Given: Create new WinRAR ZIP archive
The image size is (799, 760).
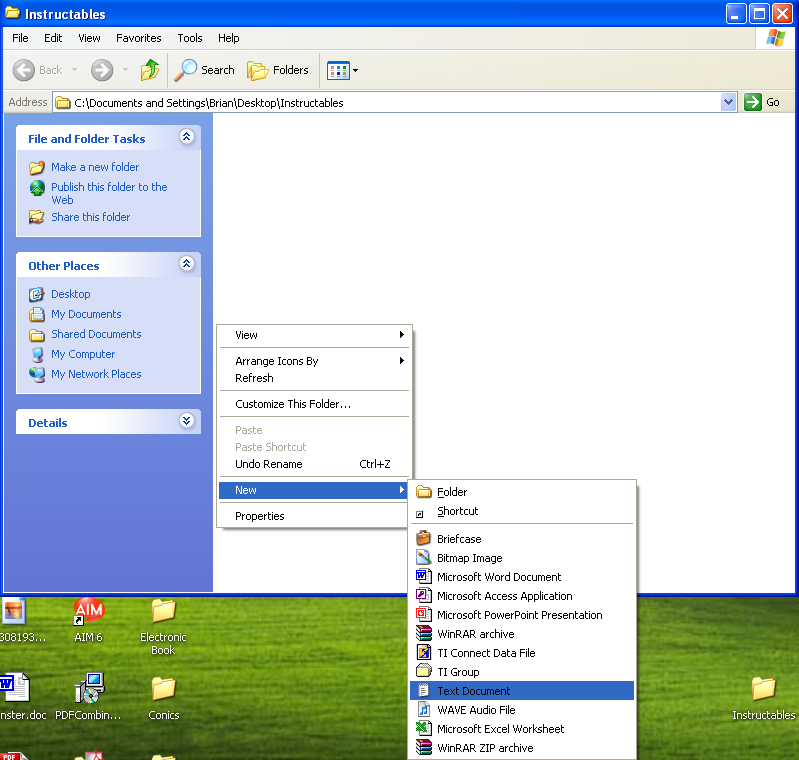Looking at the screenshot, I should (522, 748).
